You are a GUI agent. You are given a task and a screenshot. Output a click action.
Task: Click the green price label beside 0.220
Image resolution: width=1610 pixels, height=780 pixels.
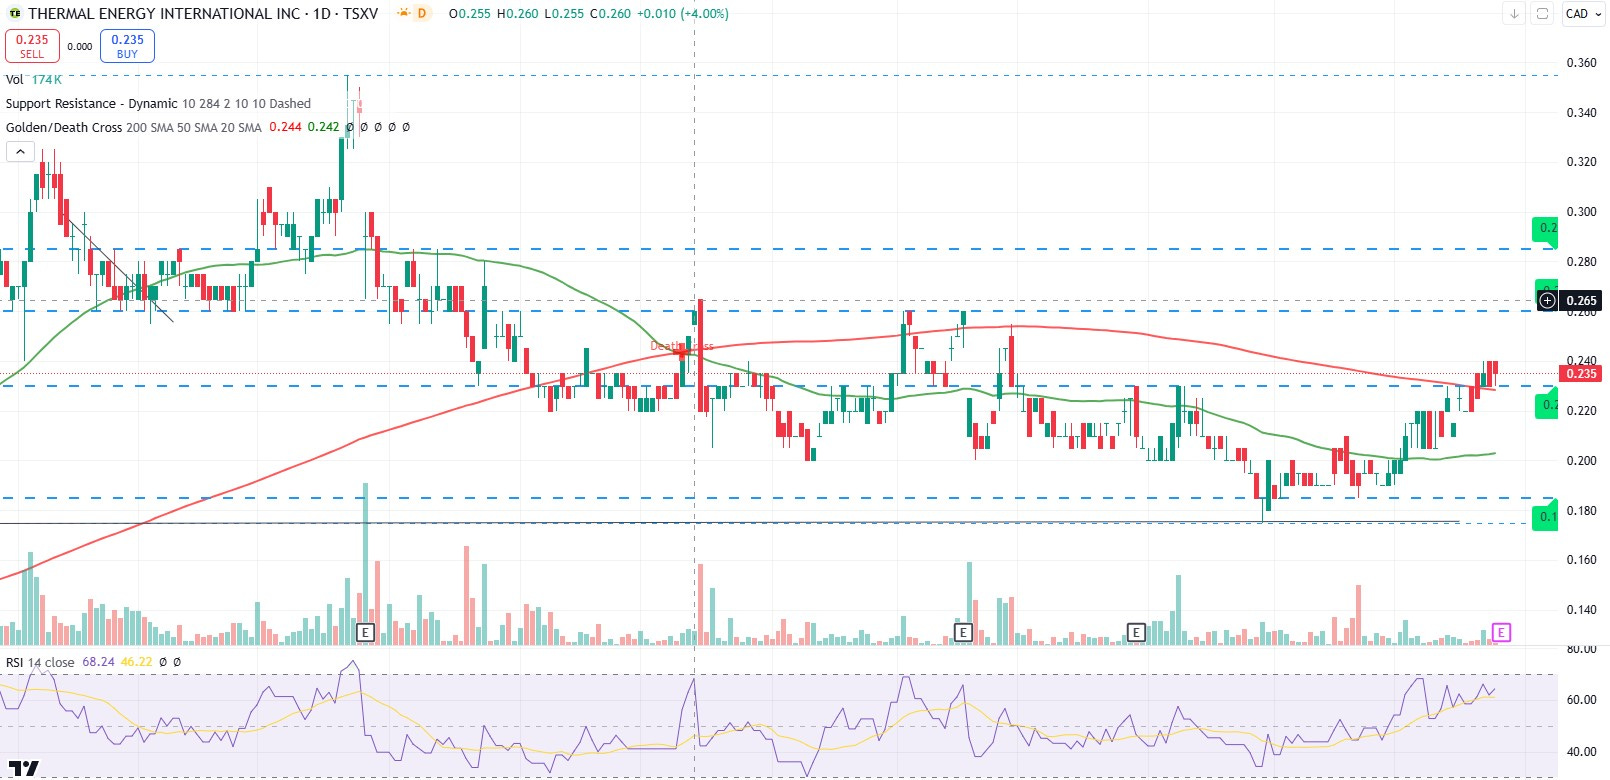point(1547,405)
